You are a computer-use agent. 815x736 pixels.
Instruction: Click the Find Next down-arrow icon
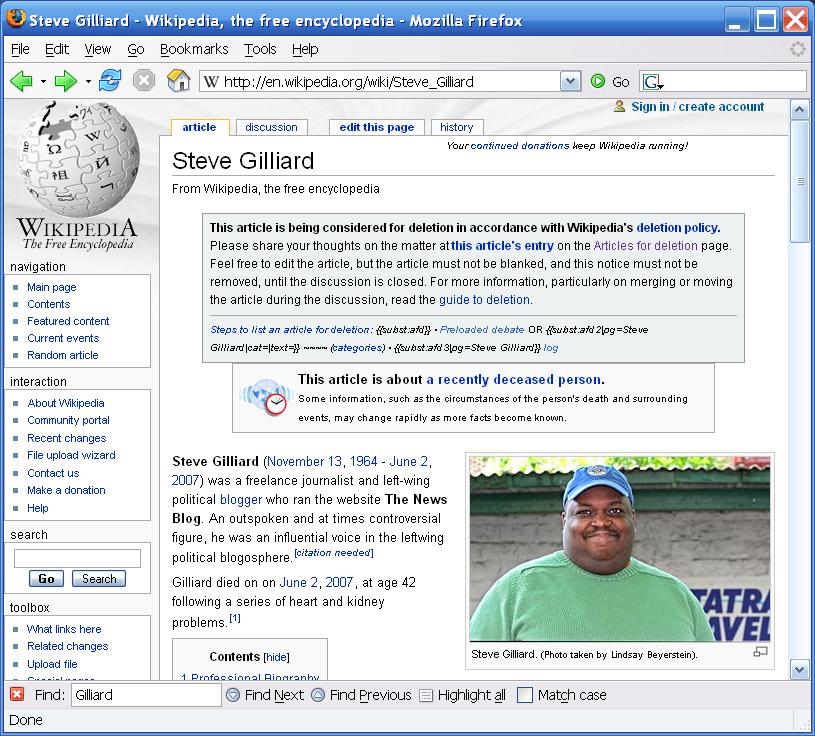[233, 695]
